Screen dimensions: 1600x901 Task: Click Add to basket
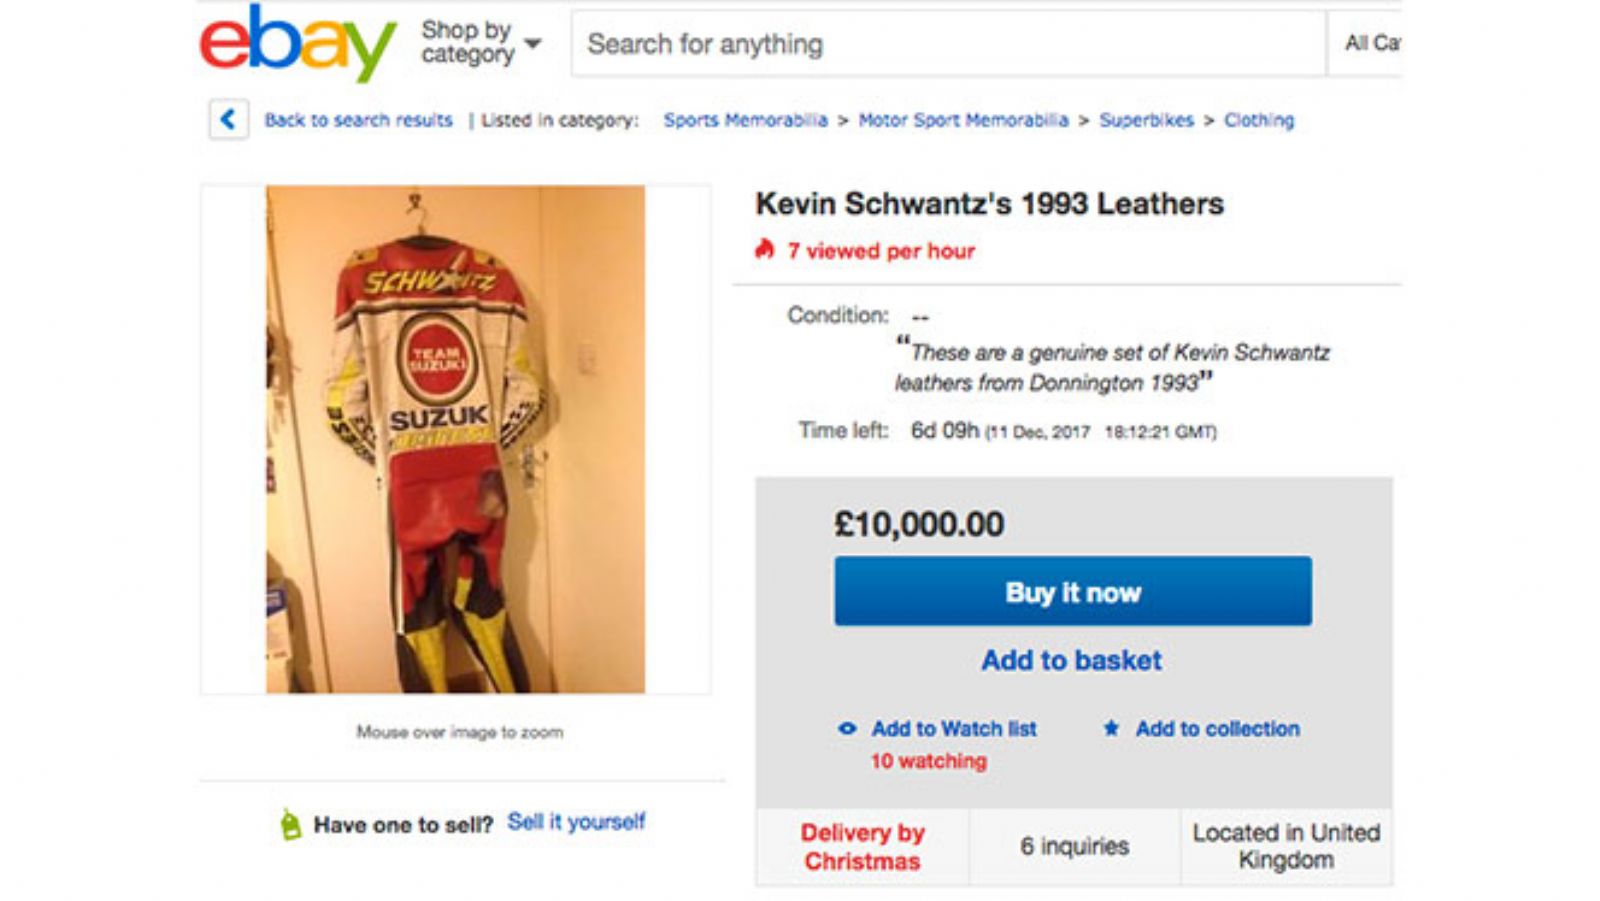[1071, 660]
